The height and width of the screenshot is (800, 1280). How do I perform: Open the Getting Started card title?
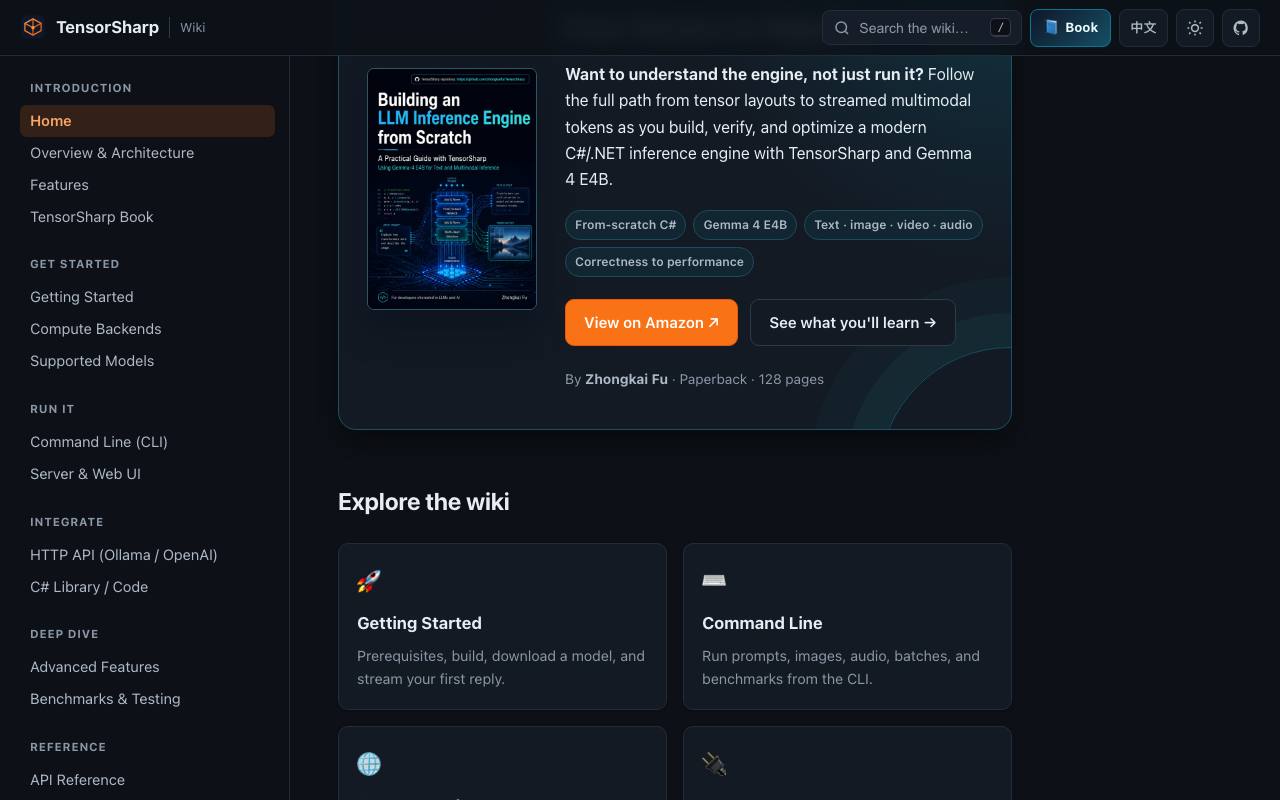(x=419, y=623)
